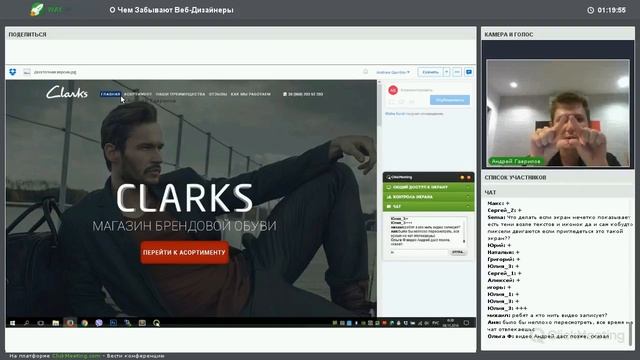Click the Dropbox logo icon
The height and width of the screenshot is (360, 640).
point(13,72)
